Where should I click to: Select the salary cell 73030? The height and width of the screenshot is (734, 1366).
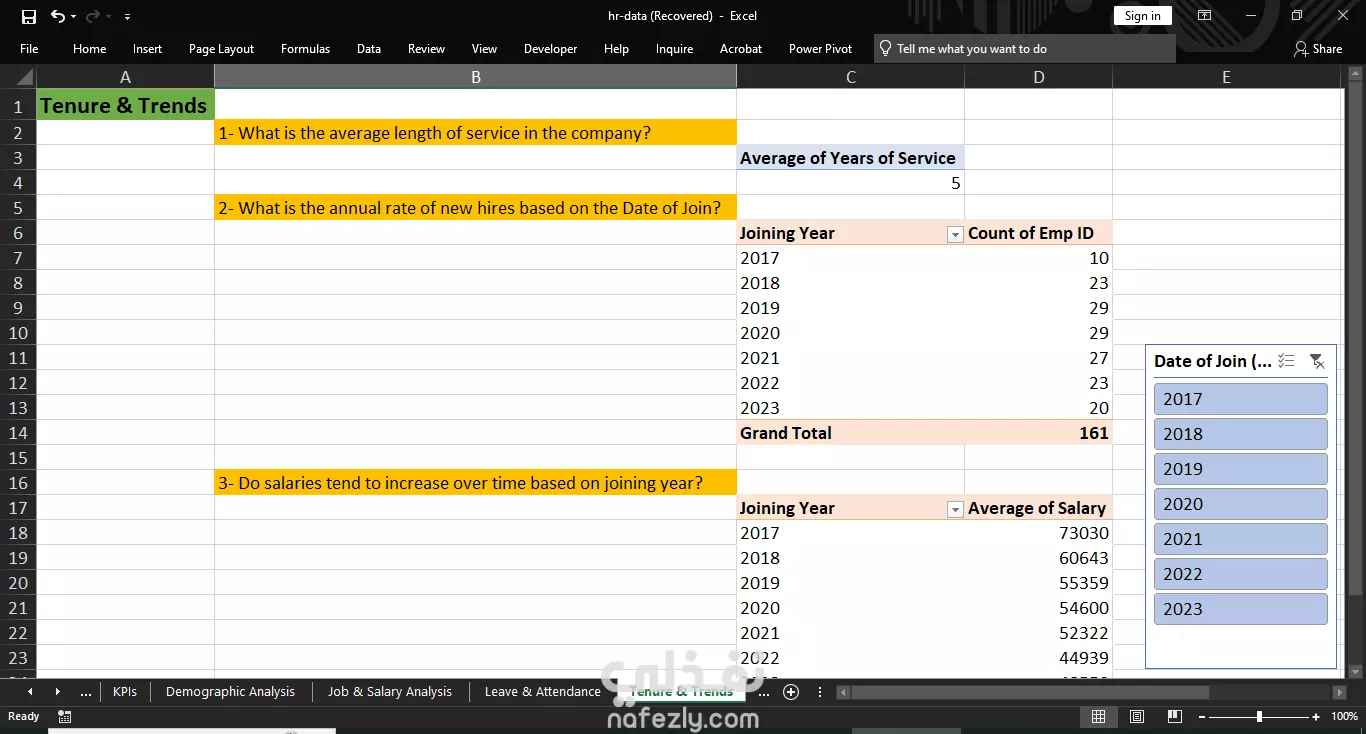1038,533
